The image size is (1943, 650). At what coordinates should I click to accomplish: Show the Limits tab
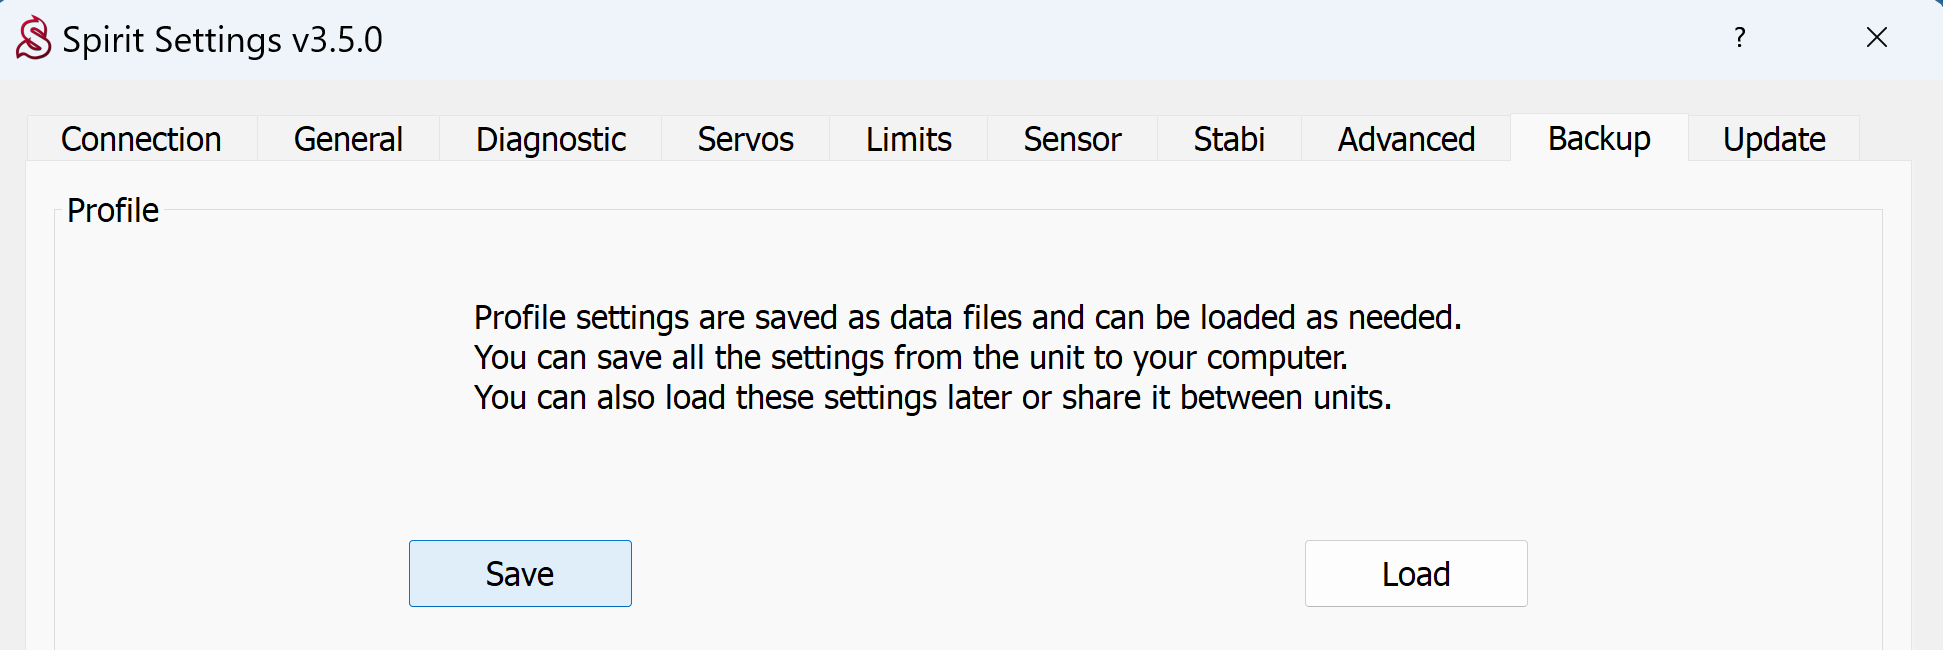click(908, 139)
